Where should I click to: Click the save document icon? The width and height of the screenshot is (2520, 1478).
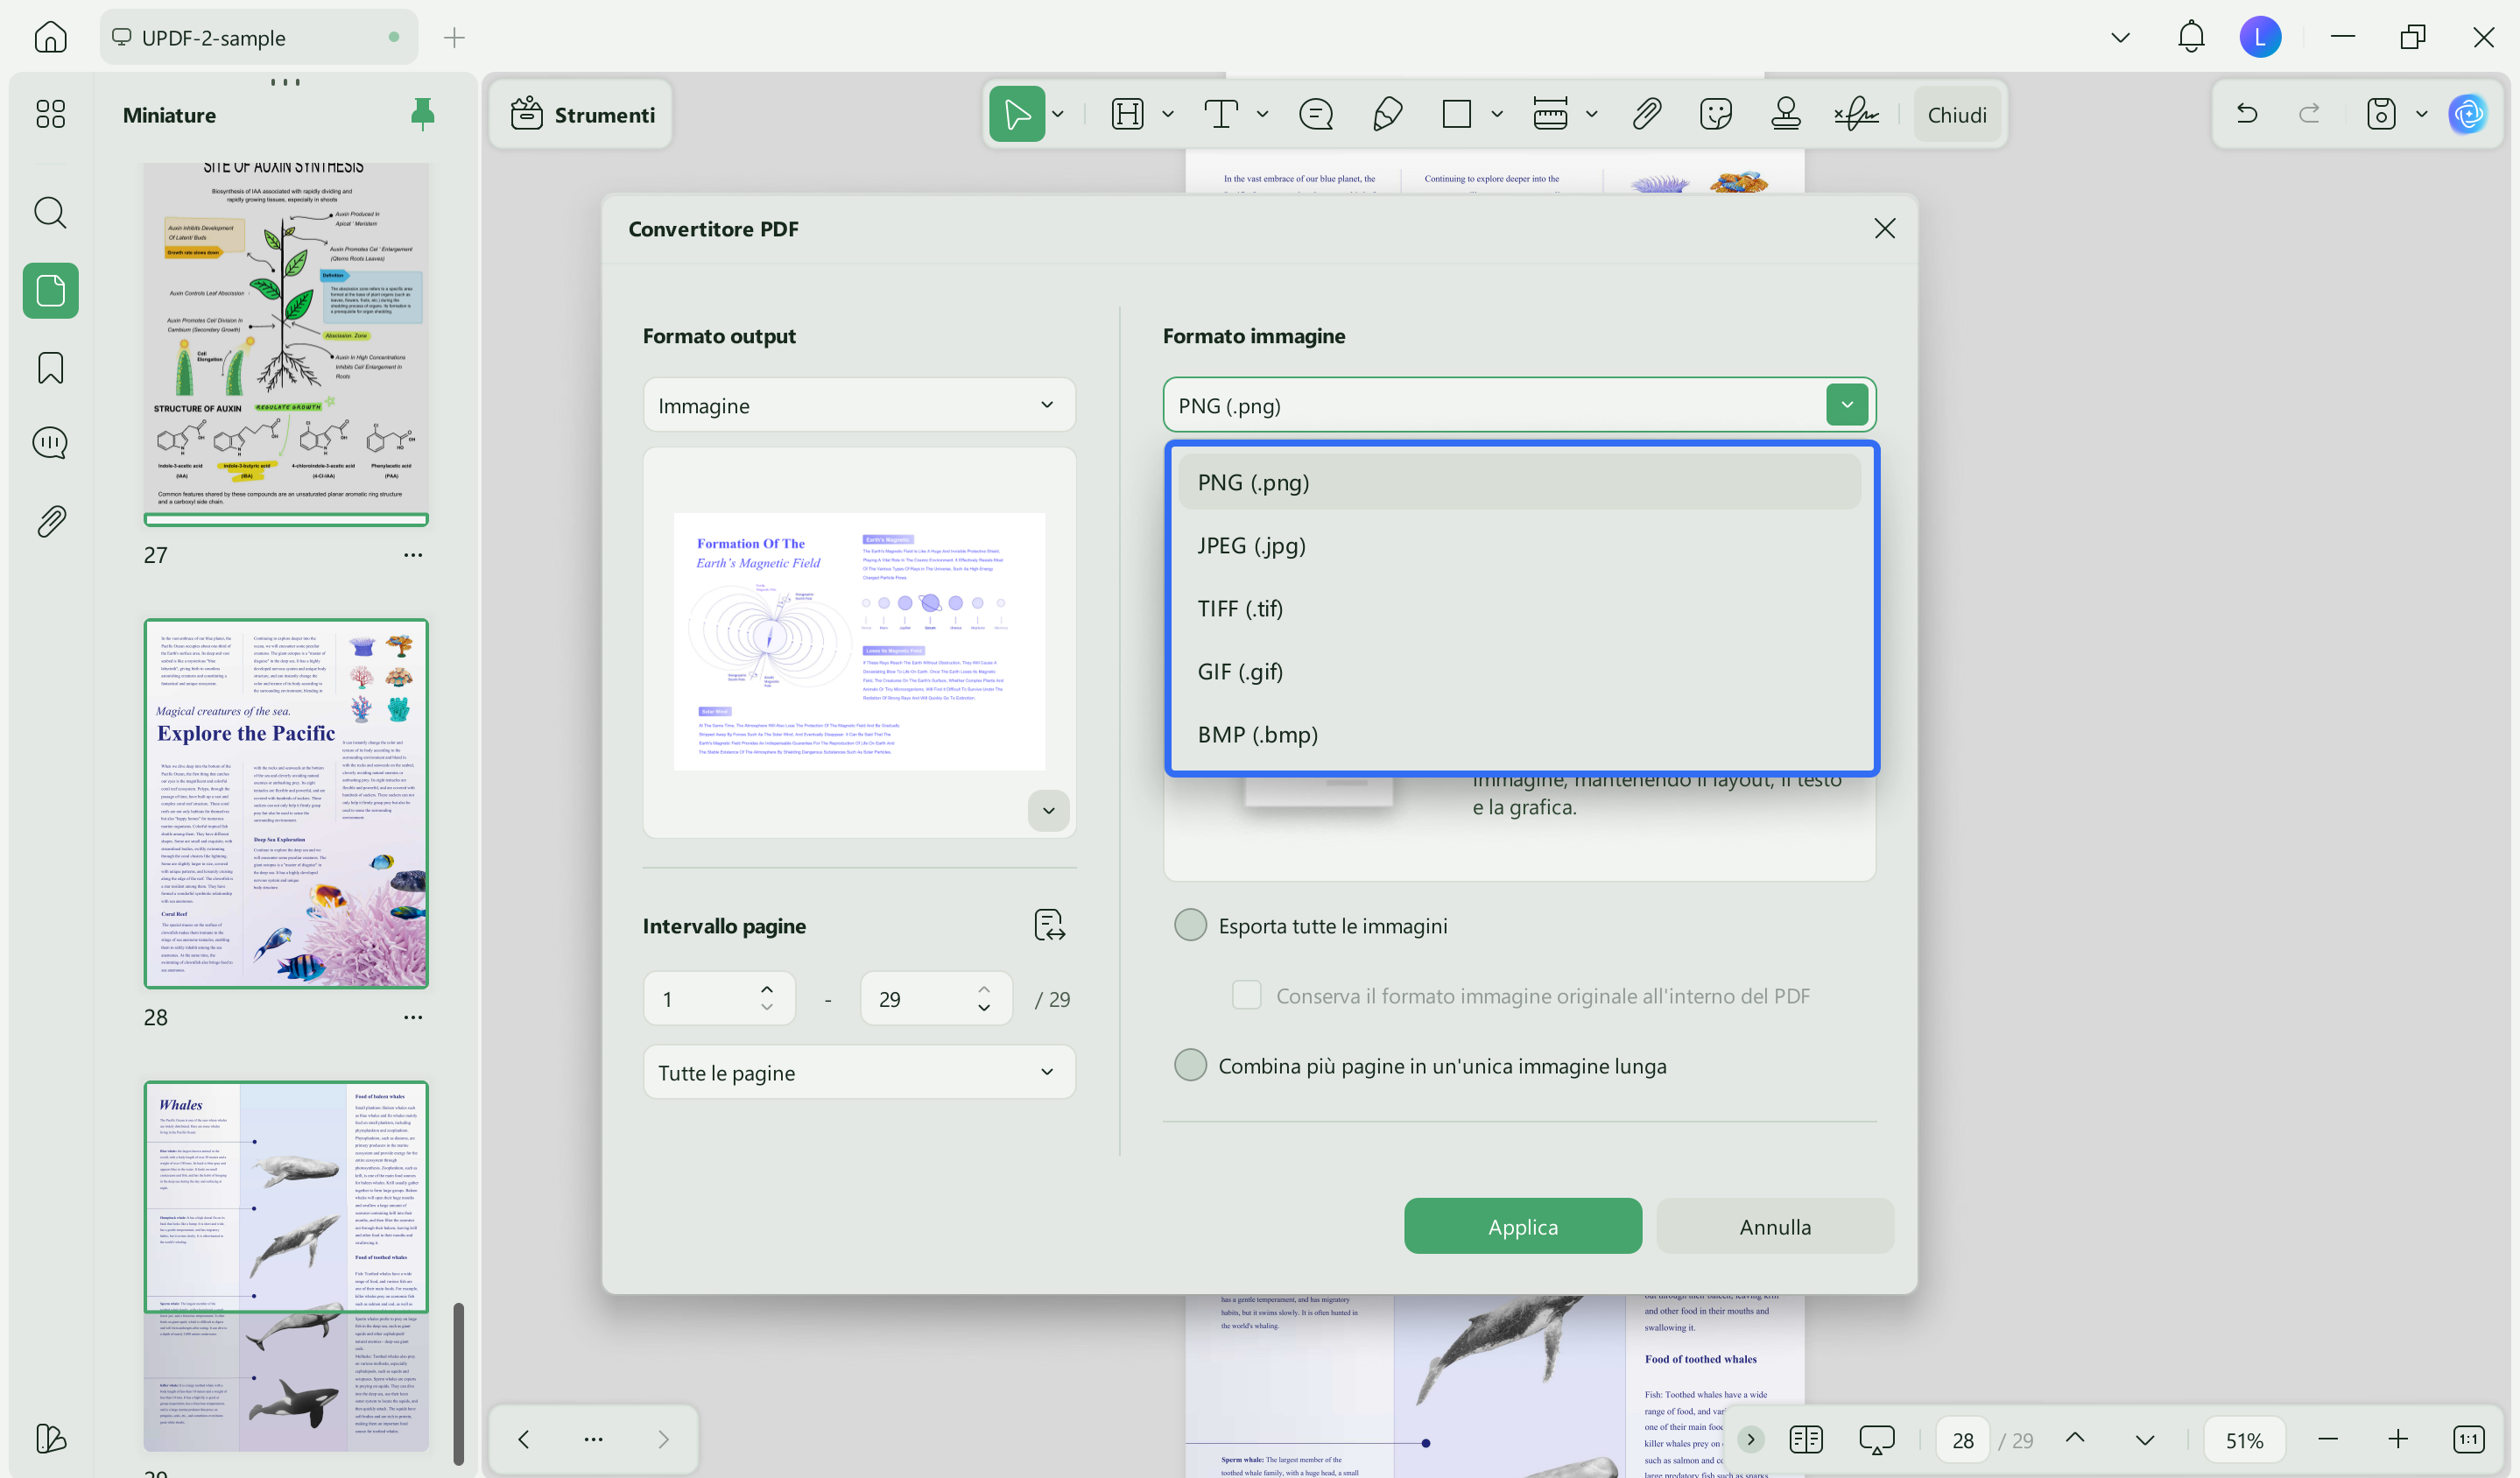(2381, 114)
